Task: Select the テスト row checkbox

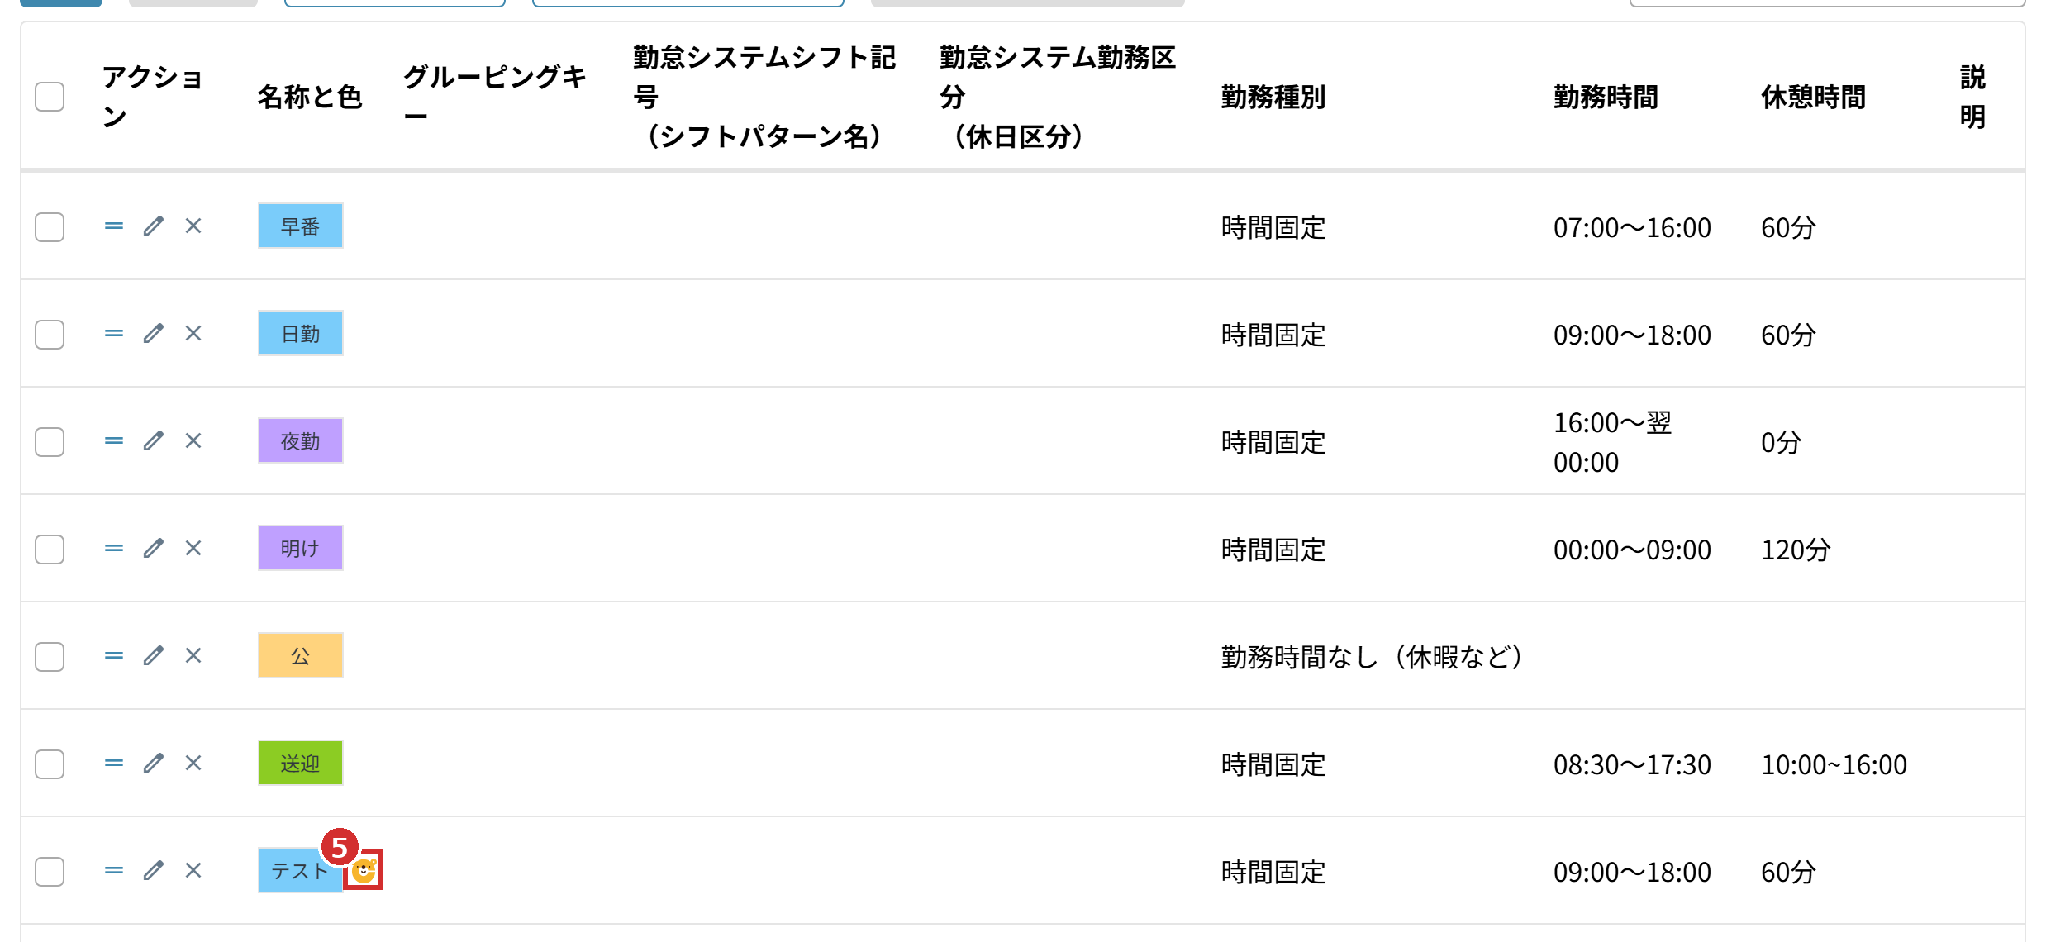Action: click(50, 872)
